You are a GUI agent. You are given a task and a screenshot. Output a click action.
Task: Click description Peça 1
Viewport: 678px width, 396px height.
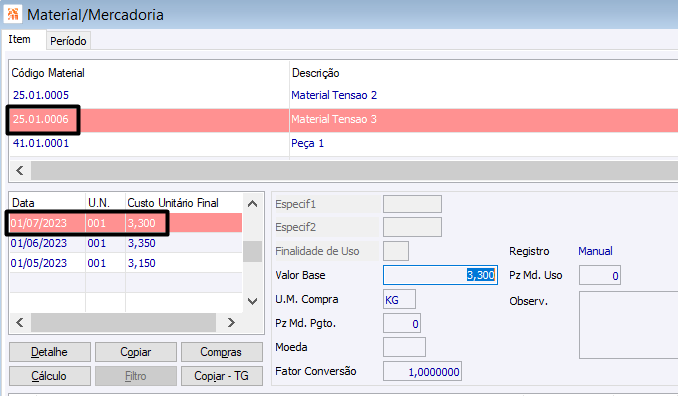(307, 143)
